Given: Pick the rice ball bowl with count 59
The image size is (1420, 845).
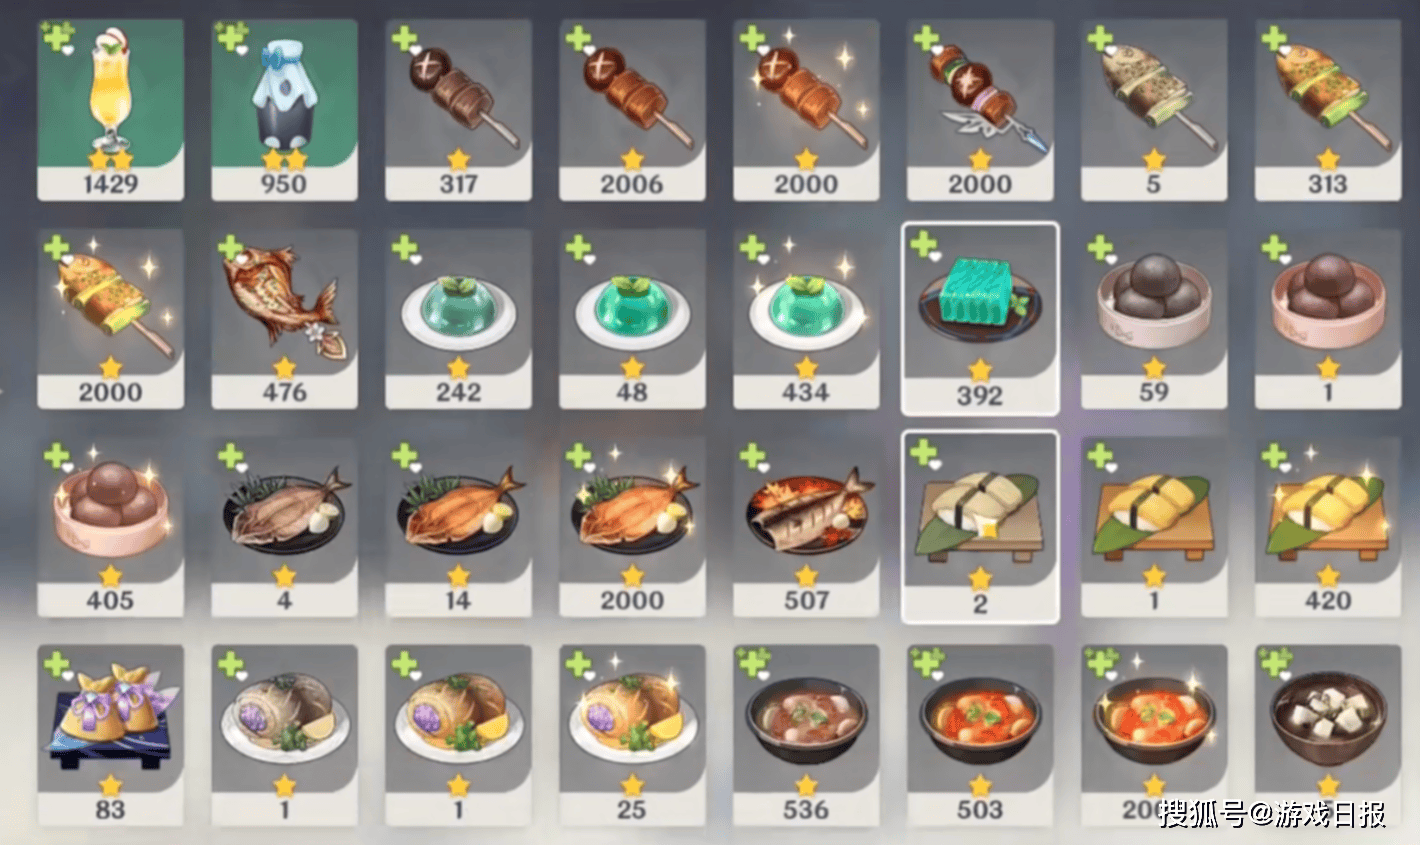Looking at the screenshot, I should pos(1154,319).
